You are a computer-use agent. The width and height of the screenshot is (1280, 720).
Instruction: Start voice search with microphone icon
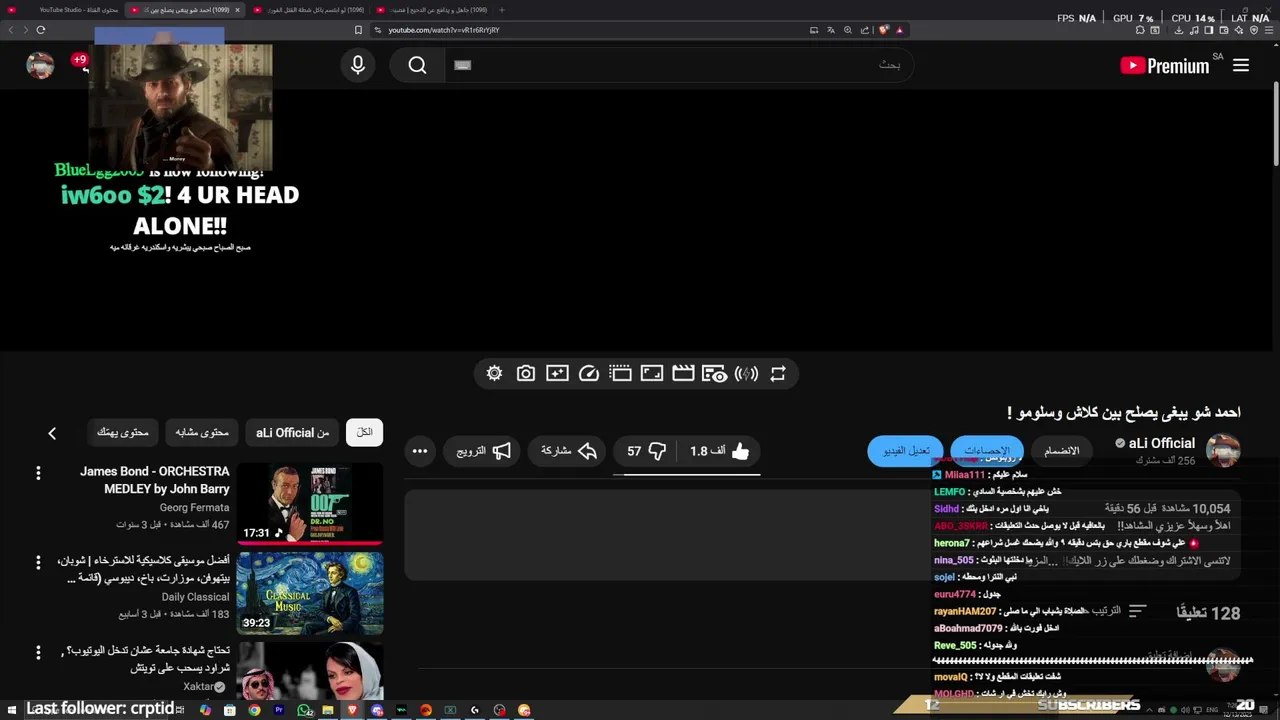(x=358, y=65)
